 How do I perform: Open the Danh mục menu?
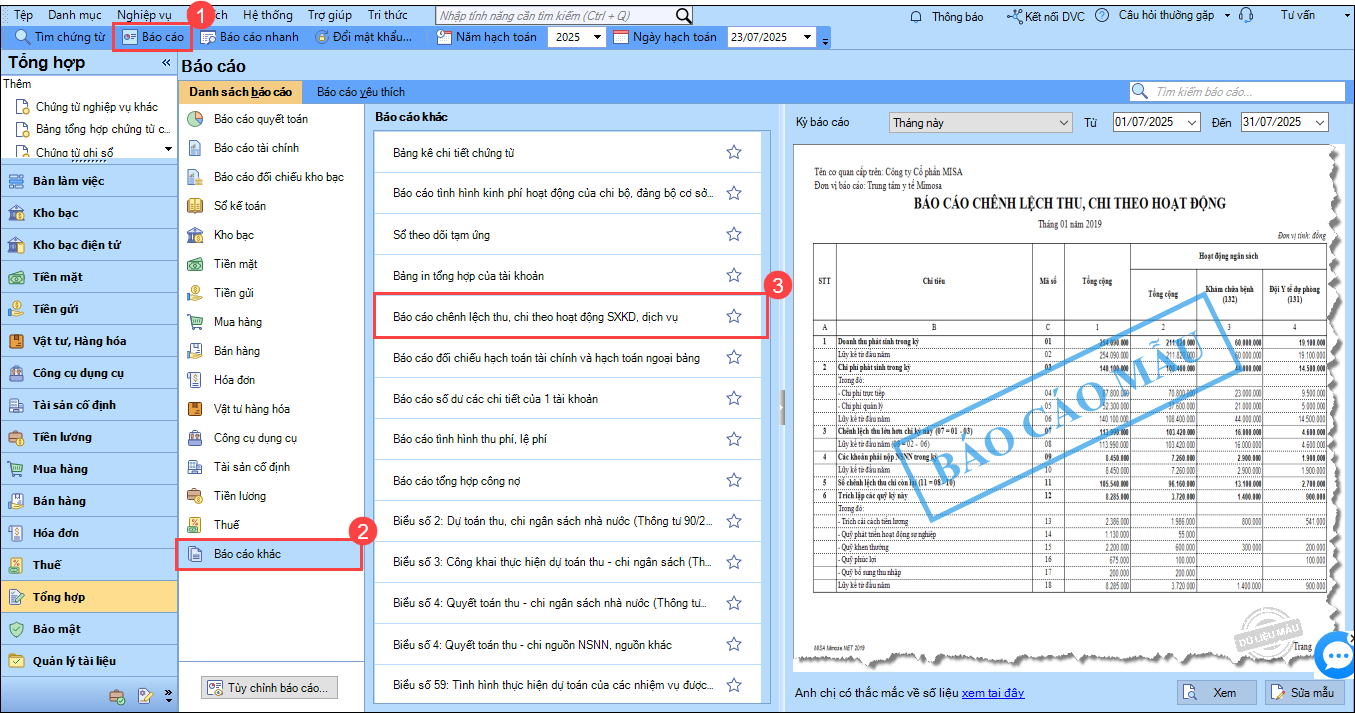pos(74,16)
